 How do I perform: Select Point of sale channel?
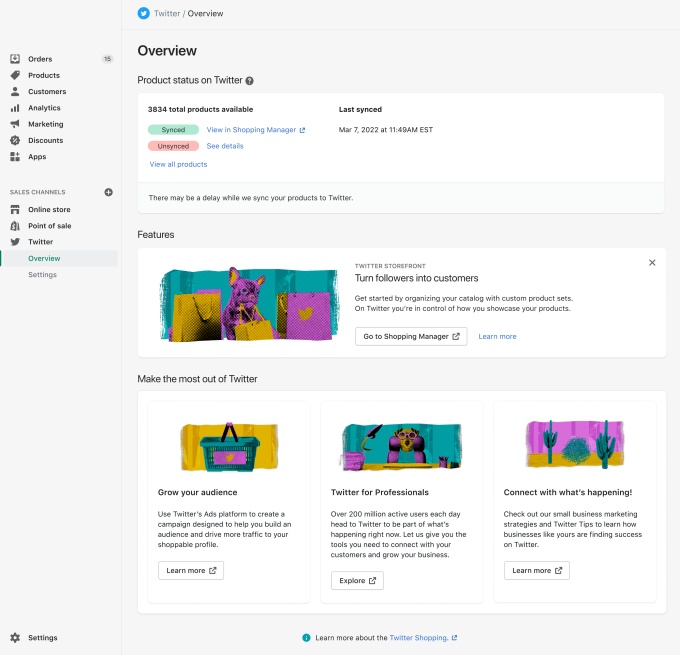pyautogui.click(x=49, y=226)
